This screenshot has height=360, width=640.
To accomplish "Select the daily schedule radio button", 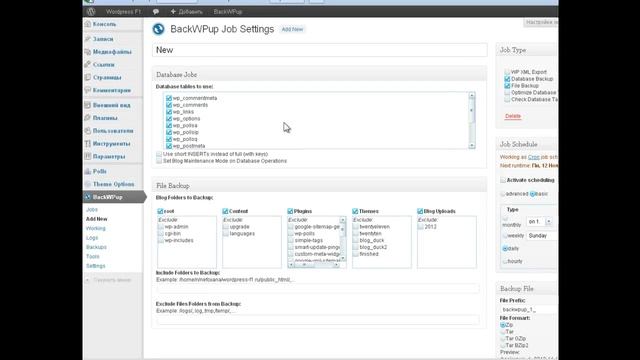I will [x=505, y=248].
